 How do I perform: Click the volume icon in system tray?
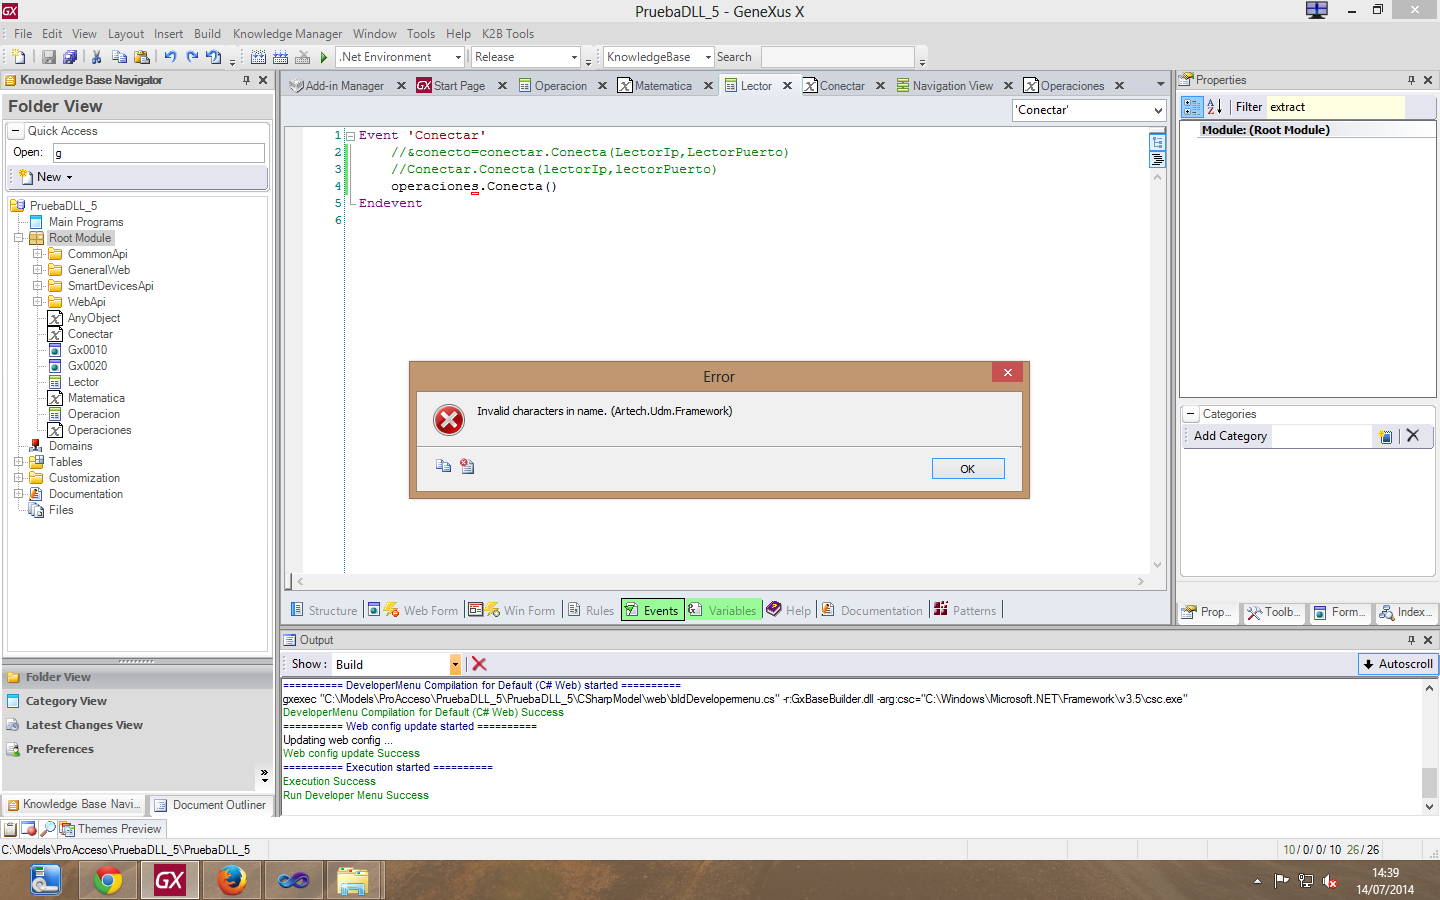(1330, 881)
